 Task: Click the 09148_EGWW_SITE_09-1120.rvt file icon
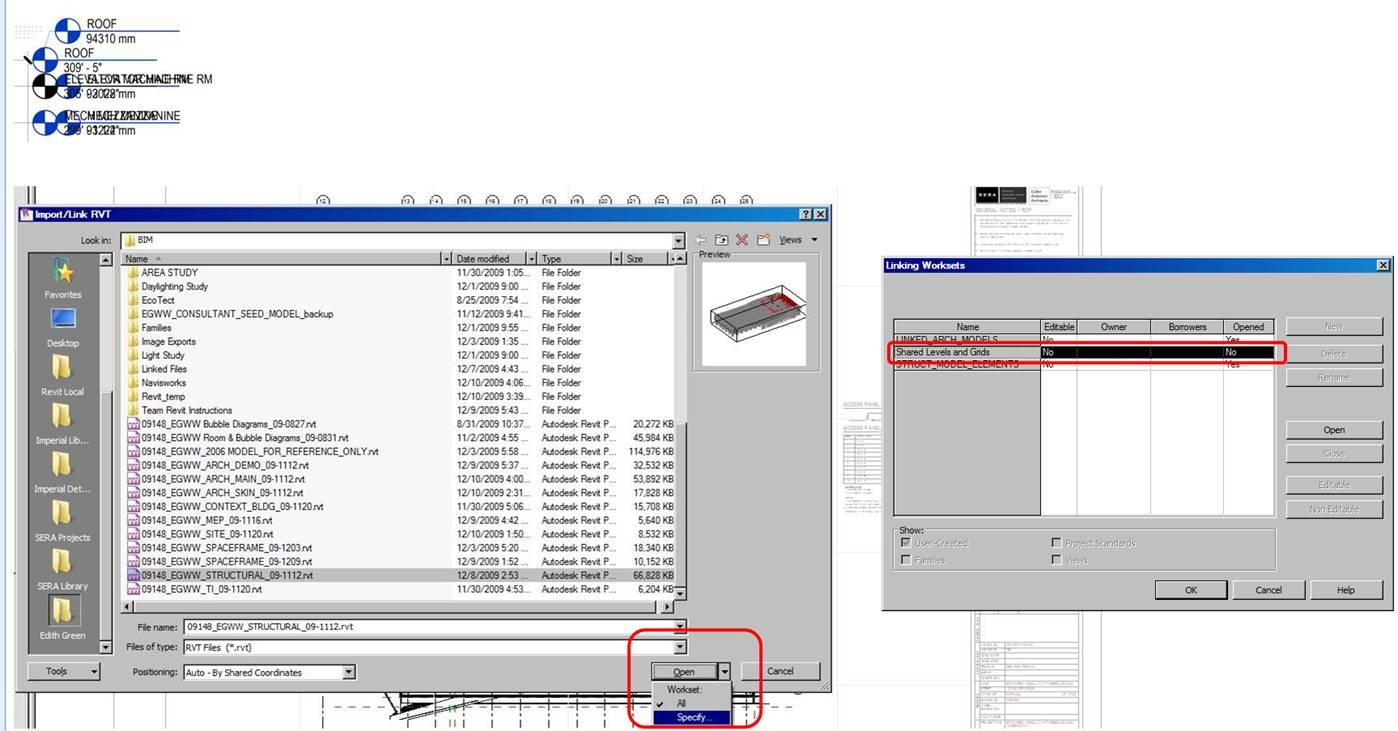point(134,534)
